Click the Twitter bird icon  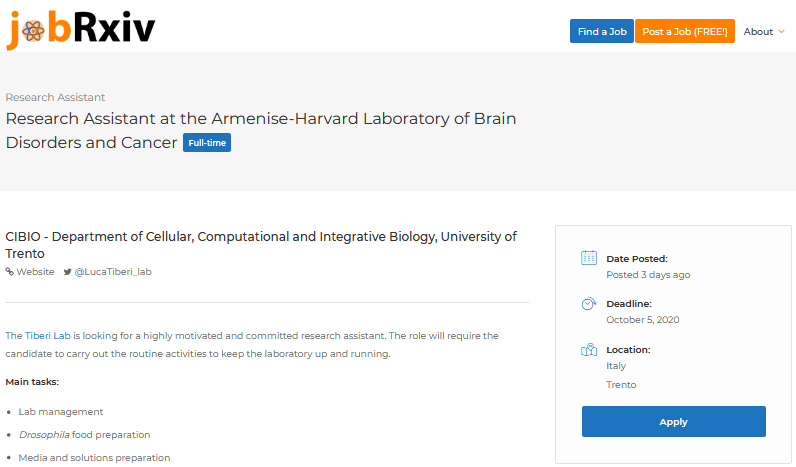(x=68, y=272)
